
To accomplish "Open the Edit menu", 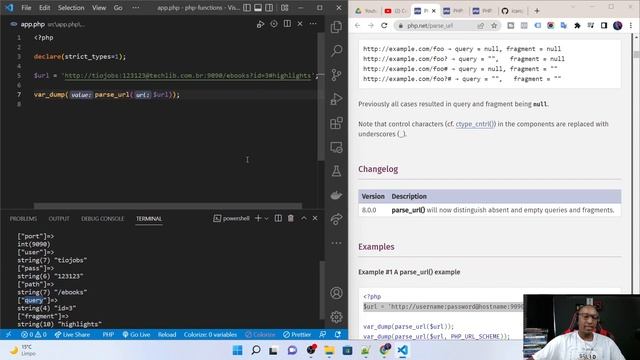I will coord(44,8).
